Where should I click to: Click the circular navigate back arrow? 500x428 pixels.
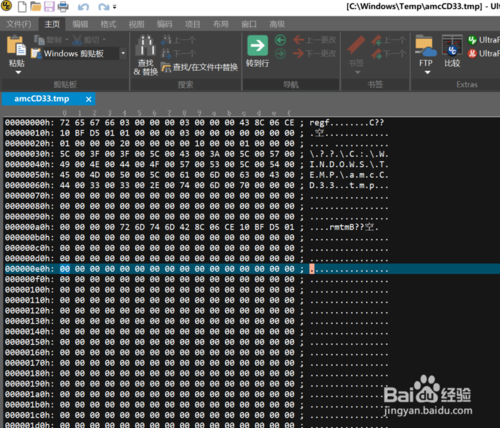[280, 40]
